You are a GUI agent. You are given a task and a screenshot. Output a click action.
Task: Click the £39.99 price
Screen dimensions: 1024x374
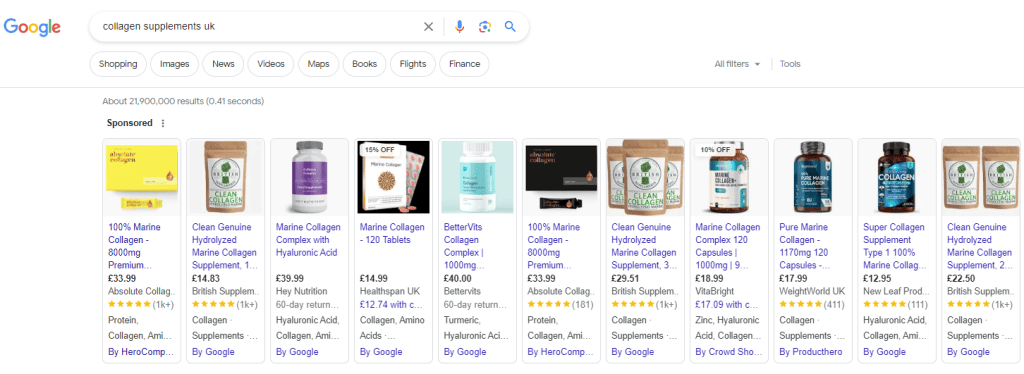290,279
